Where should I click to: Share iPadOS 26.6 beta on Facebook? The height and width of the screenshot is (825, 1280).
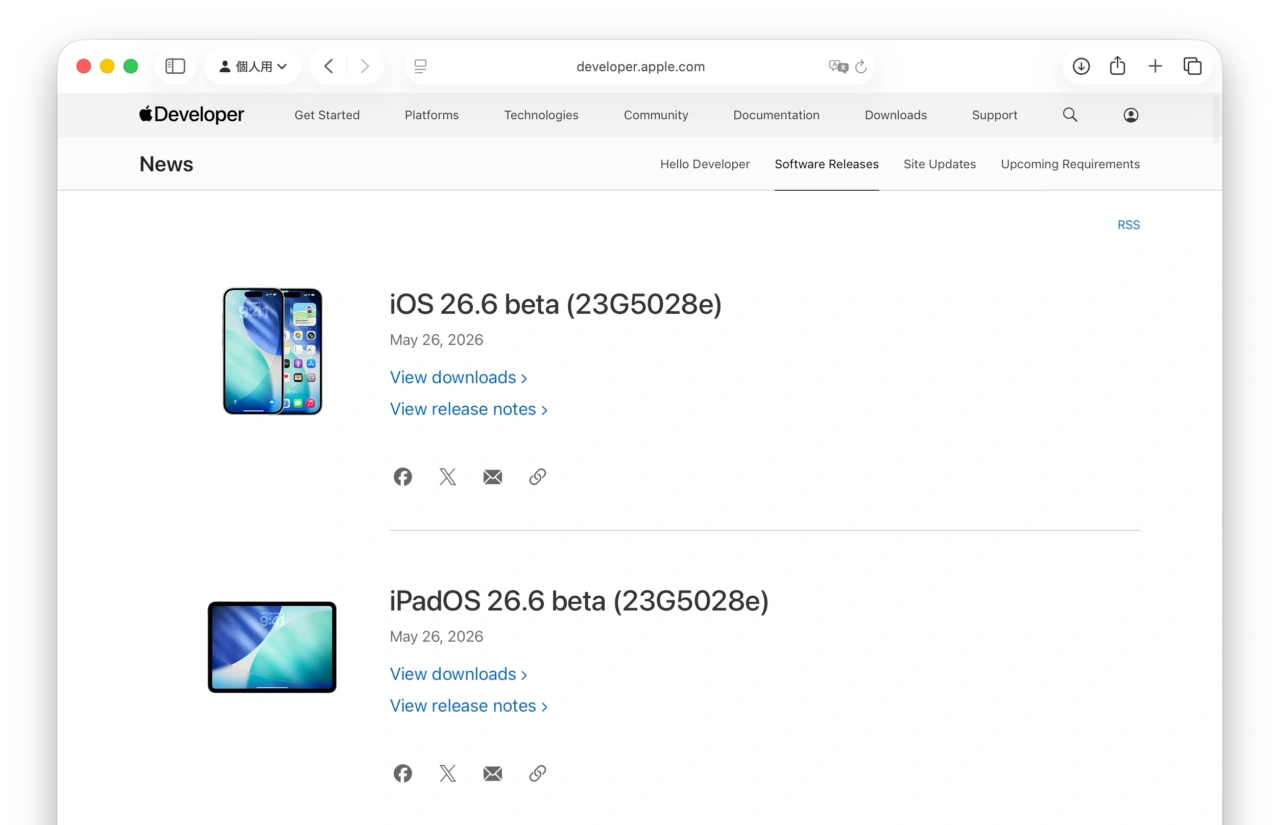pos(403,773)
